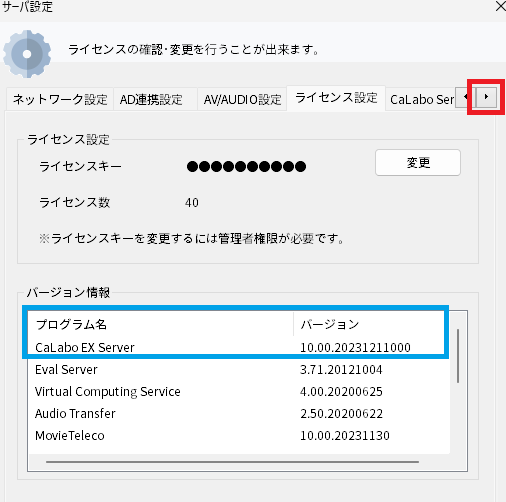Select the Audio Transfer row

(x=239, y=413)
